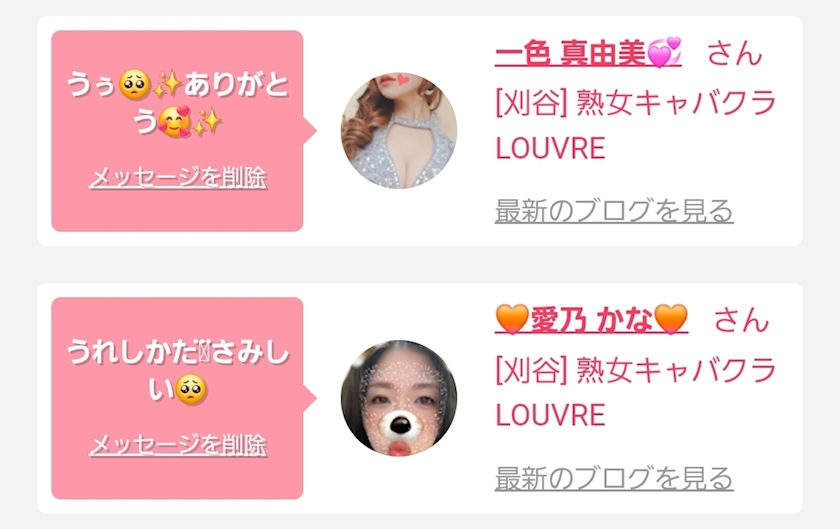Click the orange heart before 愛乃 かな
840x529 pixels.
pos(512,319)
